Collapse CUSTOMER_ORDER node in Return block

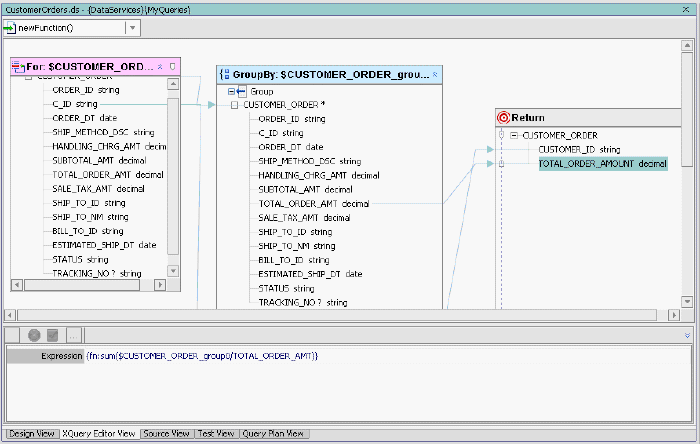(514, 135)
